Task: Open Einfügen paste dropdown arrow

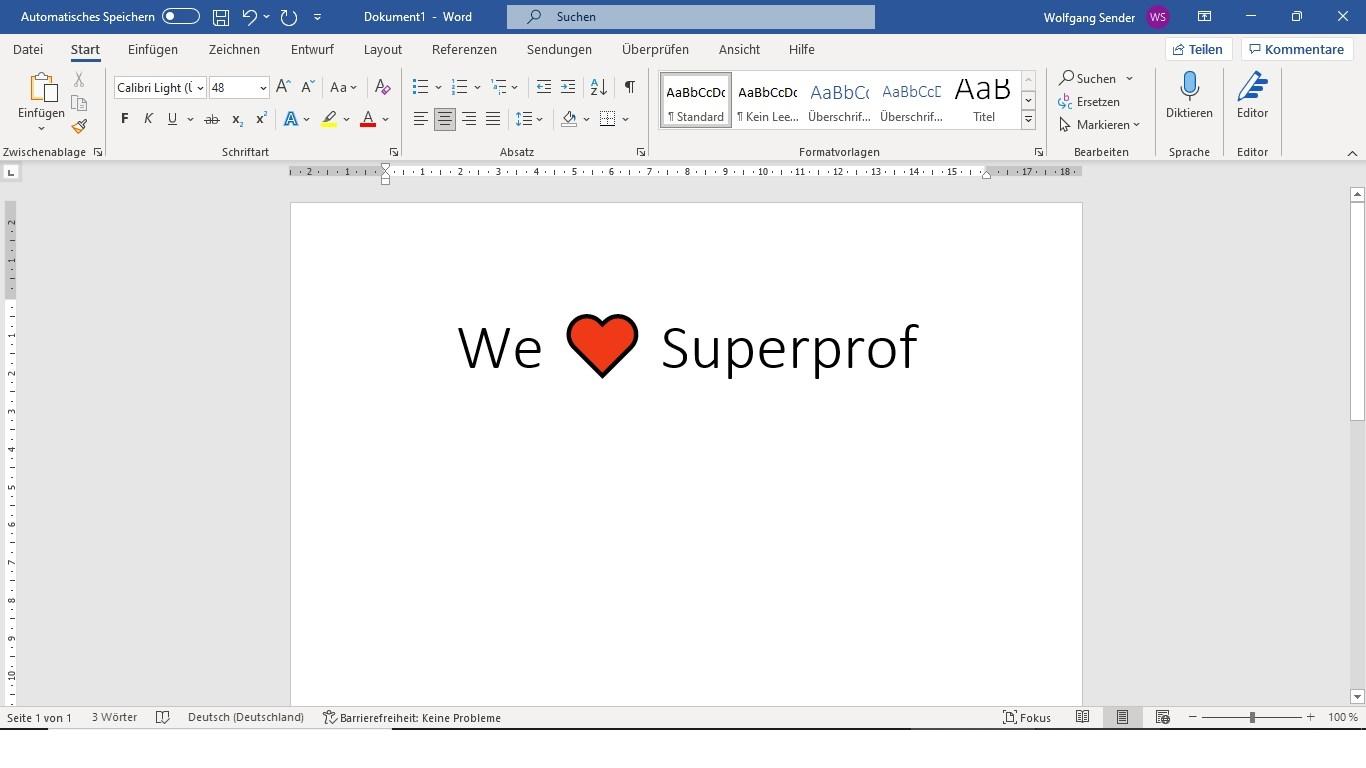Action: [x=41, y=128]
